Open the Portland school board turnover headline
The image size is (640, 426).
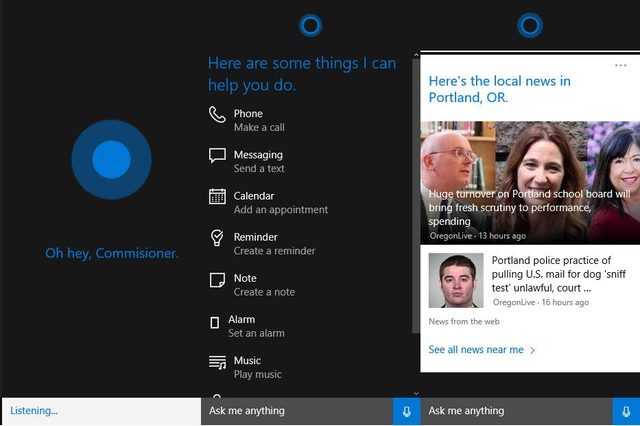(x=529, y=207)
